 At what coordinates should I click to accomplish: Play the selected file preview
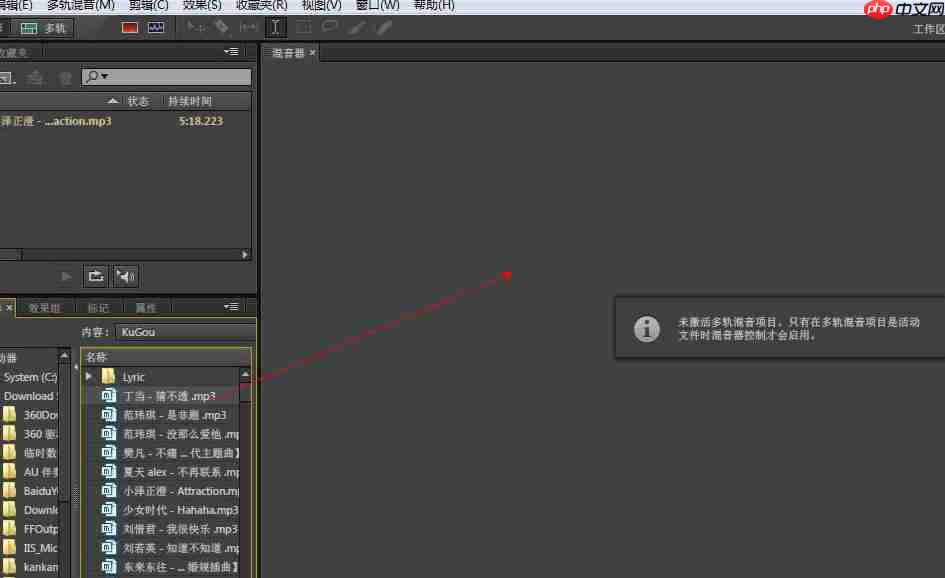pyautogui.click(x=66, y=277)
